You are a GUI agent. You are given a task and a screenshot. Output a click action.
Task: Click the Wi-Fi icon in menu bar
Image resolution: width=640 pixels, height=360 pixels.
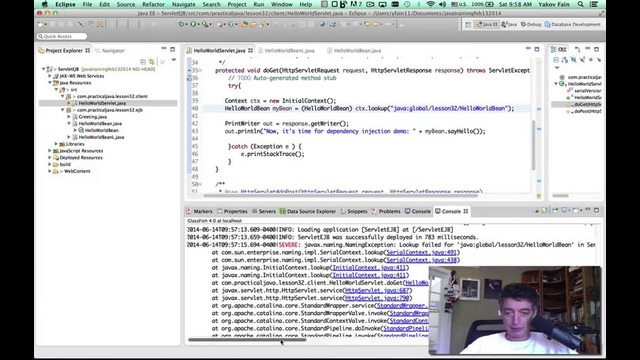430,4
